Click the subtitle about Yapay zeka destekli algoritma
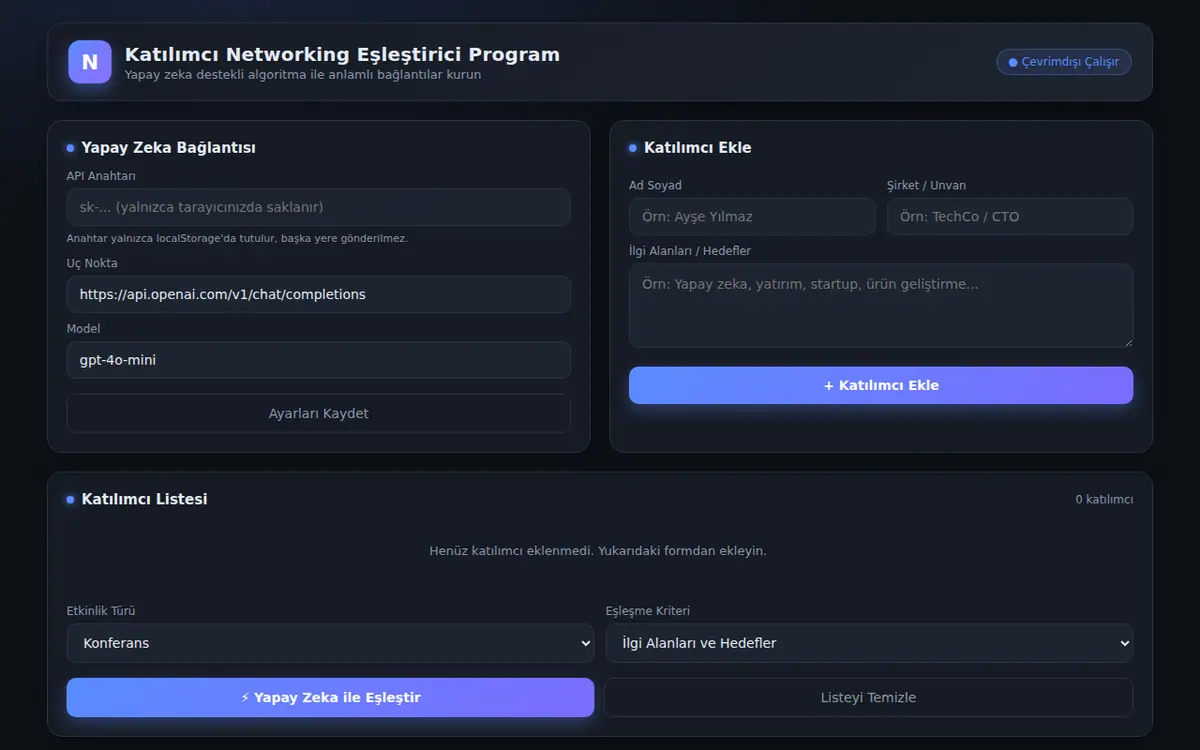Image resolution: width=1200 pixels, height=750 pixels. (303, 75)
